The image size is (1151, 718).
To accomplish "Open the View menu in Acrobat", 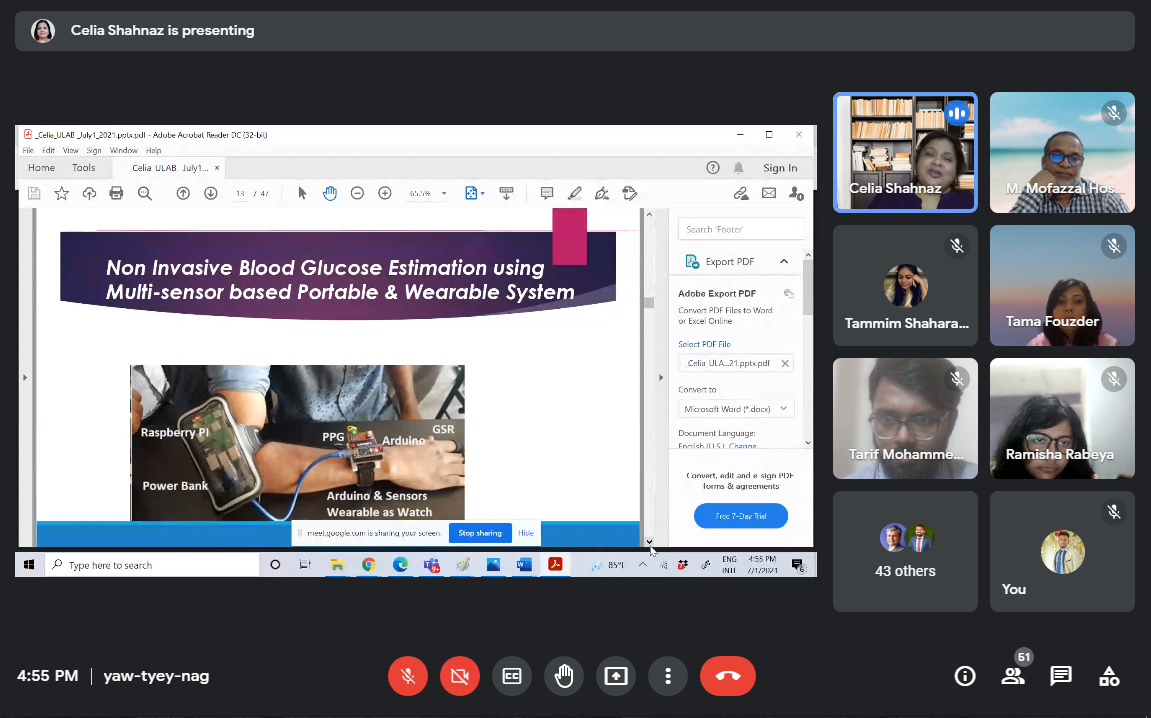I will point(71,150).
